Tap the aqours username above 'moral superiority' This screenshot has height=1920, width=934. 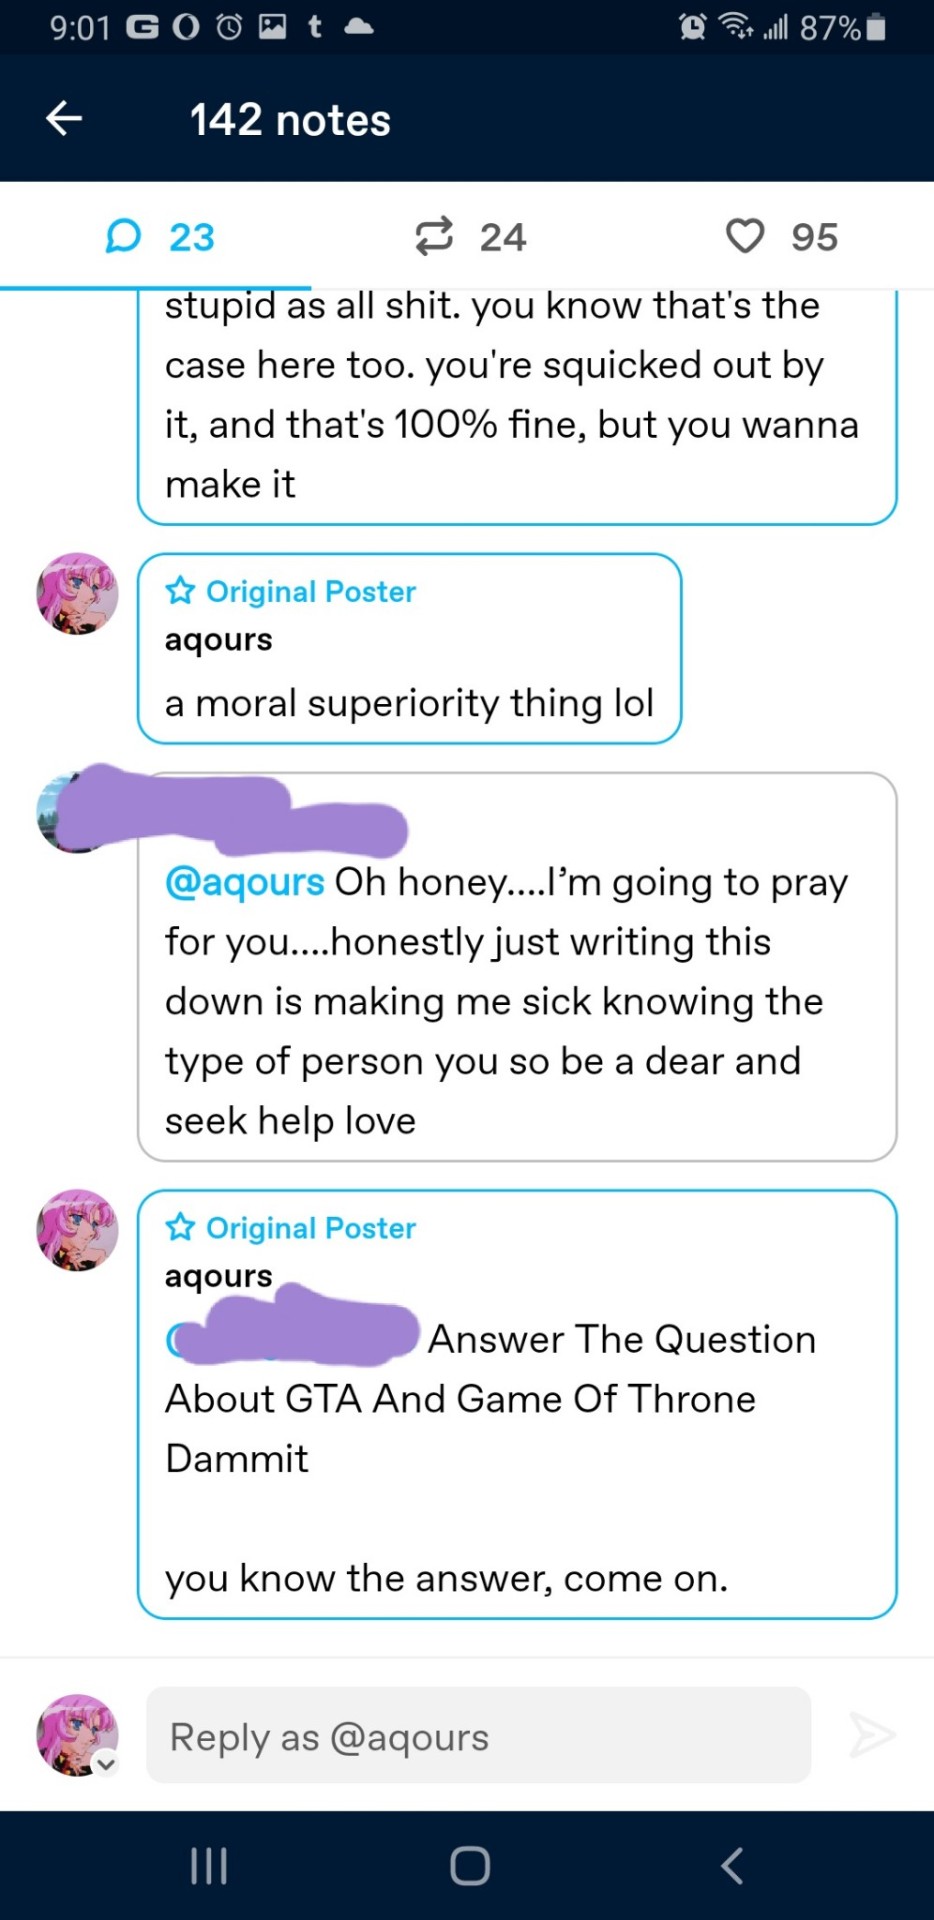218,640
